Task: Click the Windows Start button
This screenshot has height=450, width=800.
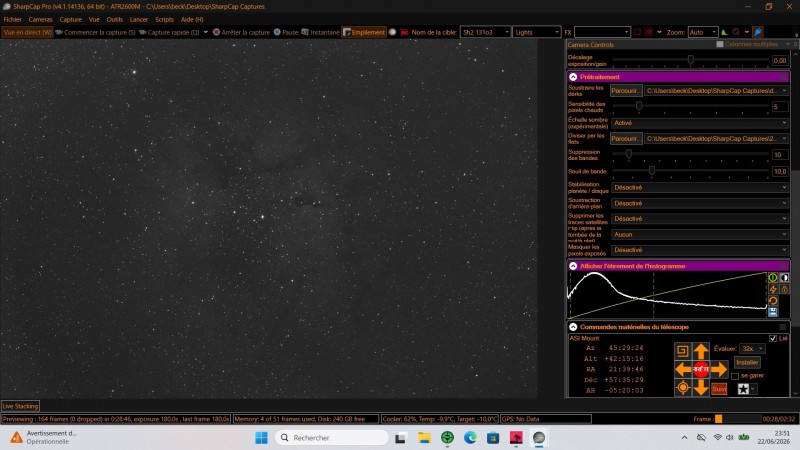Action: (261, 438)
